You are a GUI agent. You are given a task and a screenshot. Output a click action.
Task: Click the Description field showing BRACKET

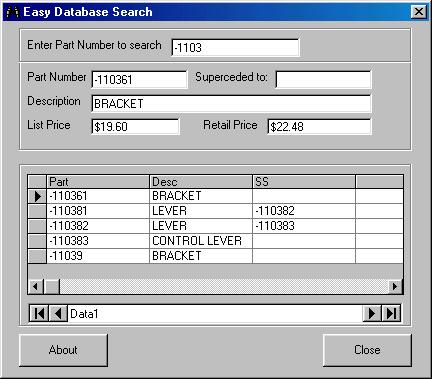point(231,104)
